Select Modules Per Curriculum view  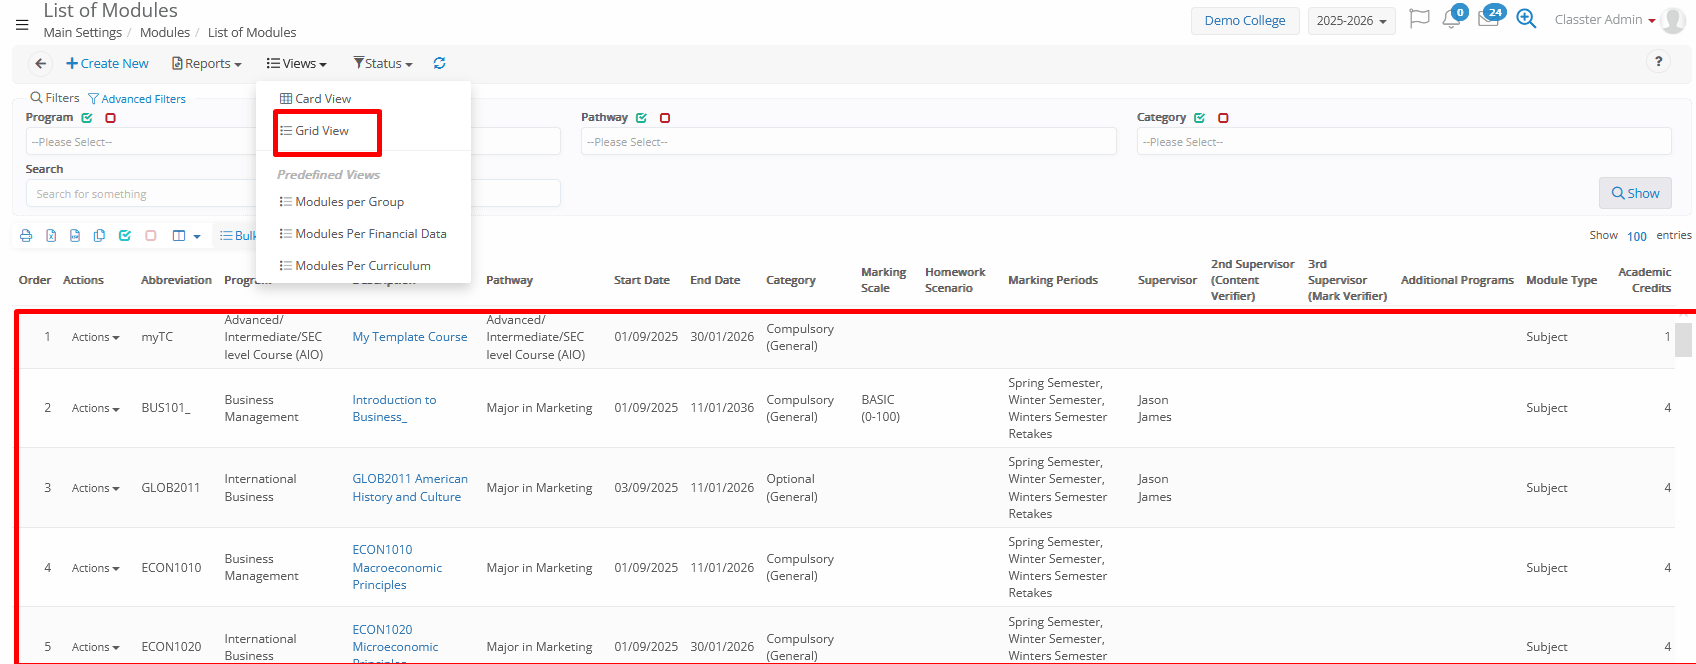pyautogui.click(x=362, y=266)
